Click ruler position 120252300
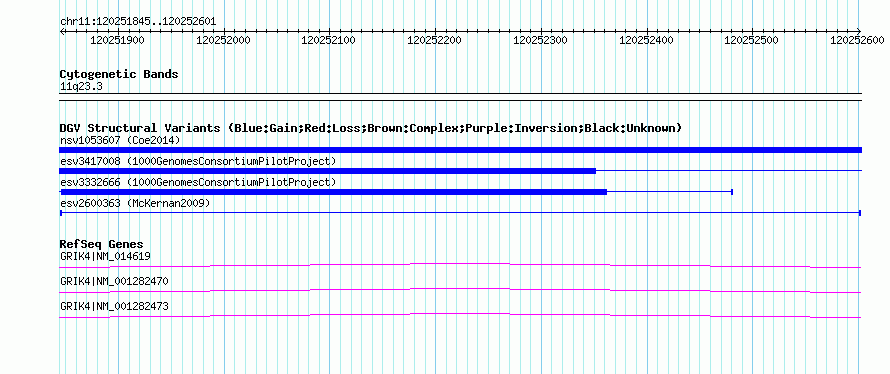This screenshot has height=374, width=890. (540, 40)
